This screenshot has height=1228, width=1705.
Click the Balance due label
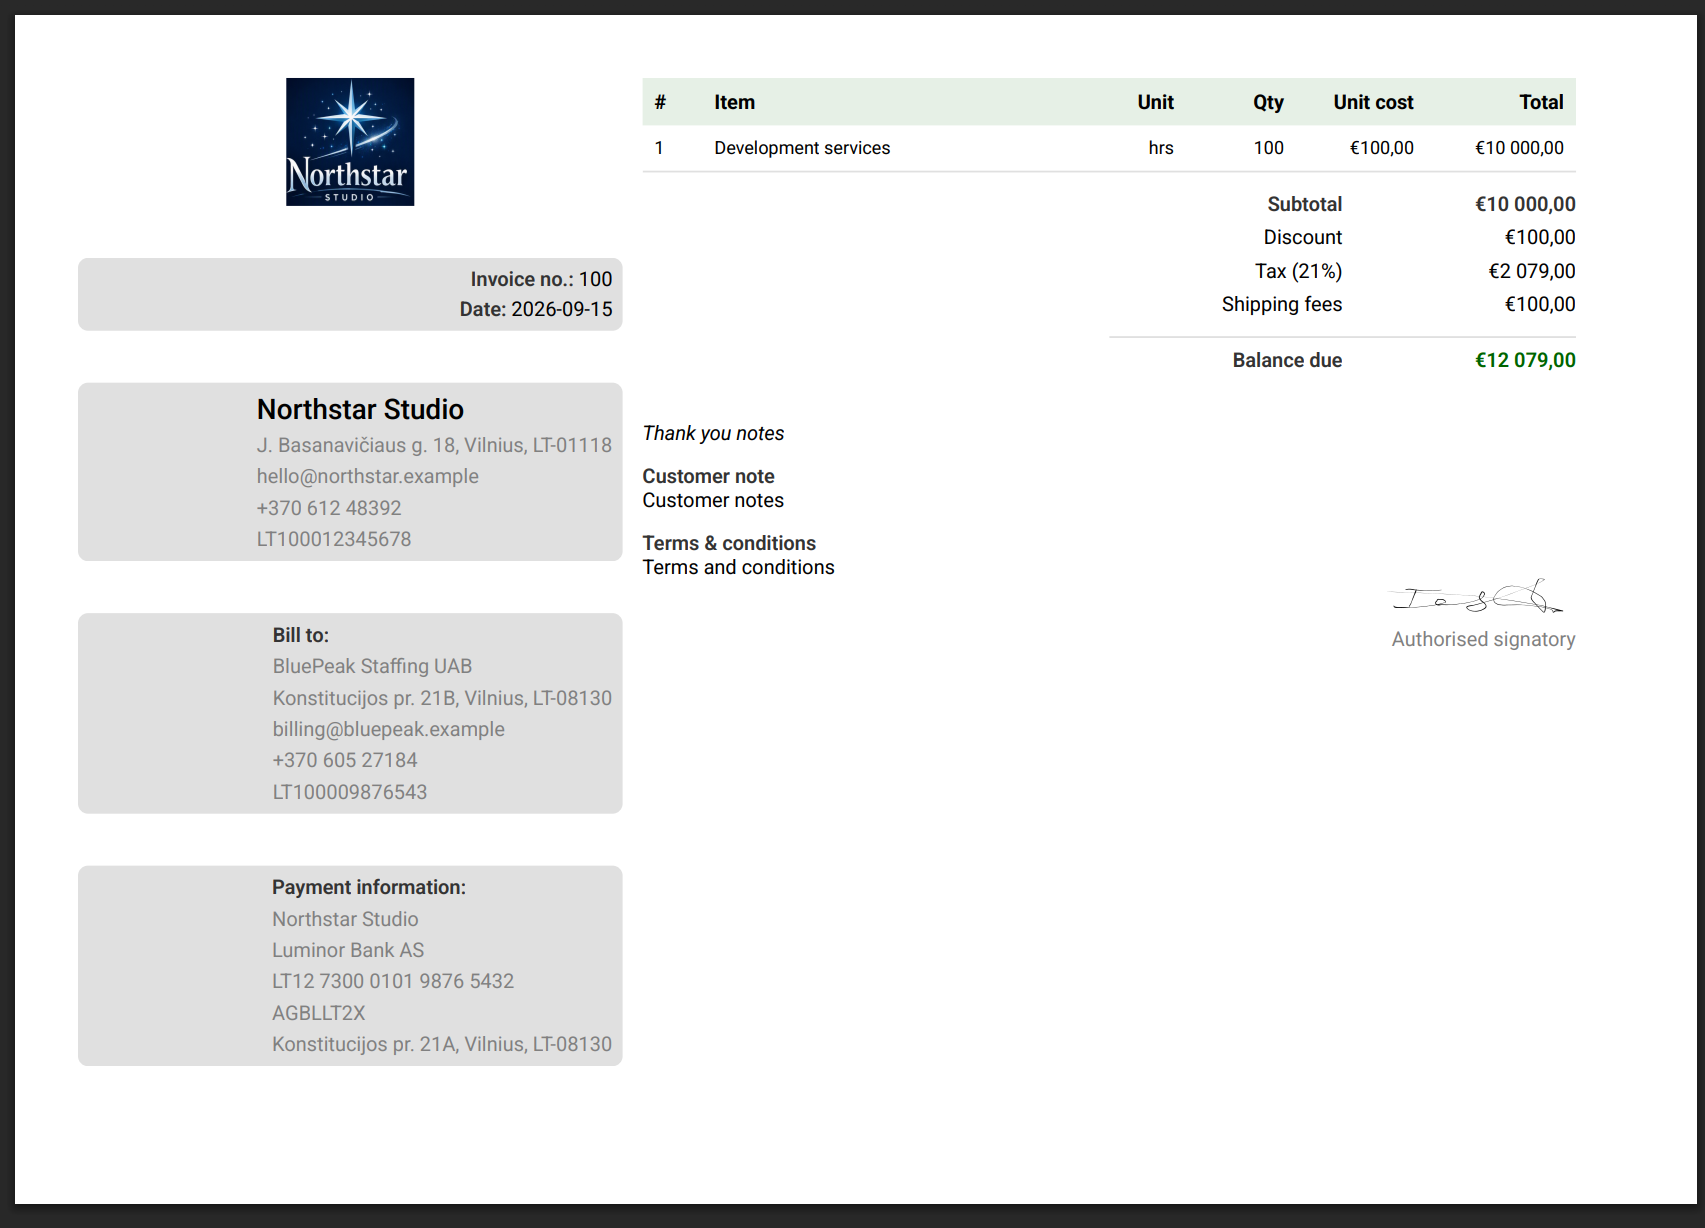[x=1287, y=360]
